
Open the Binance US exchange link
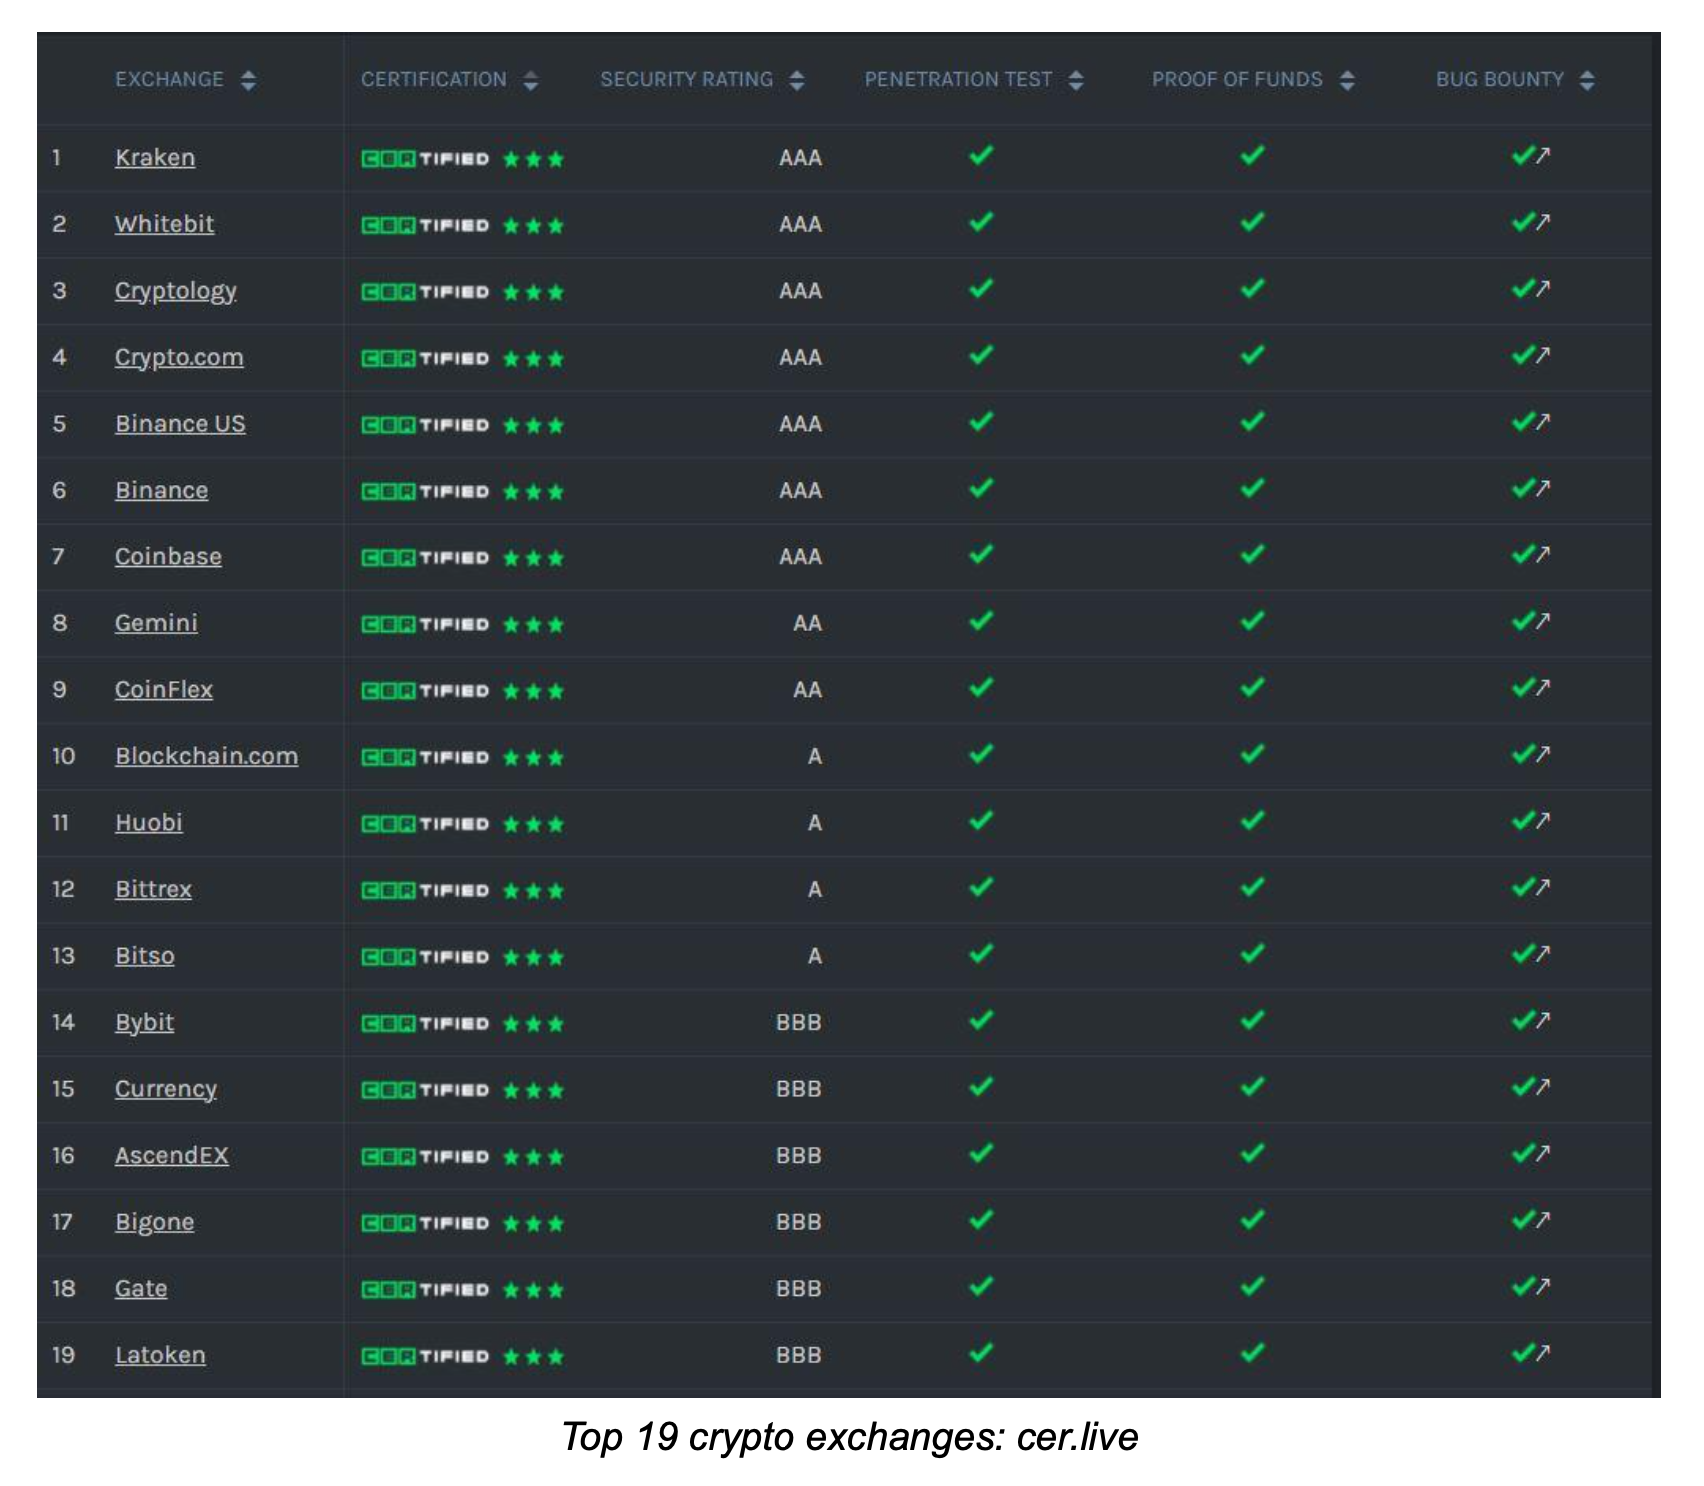tap(180, 424)
